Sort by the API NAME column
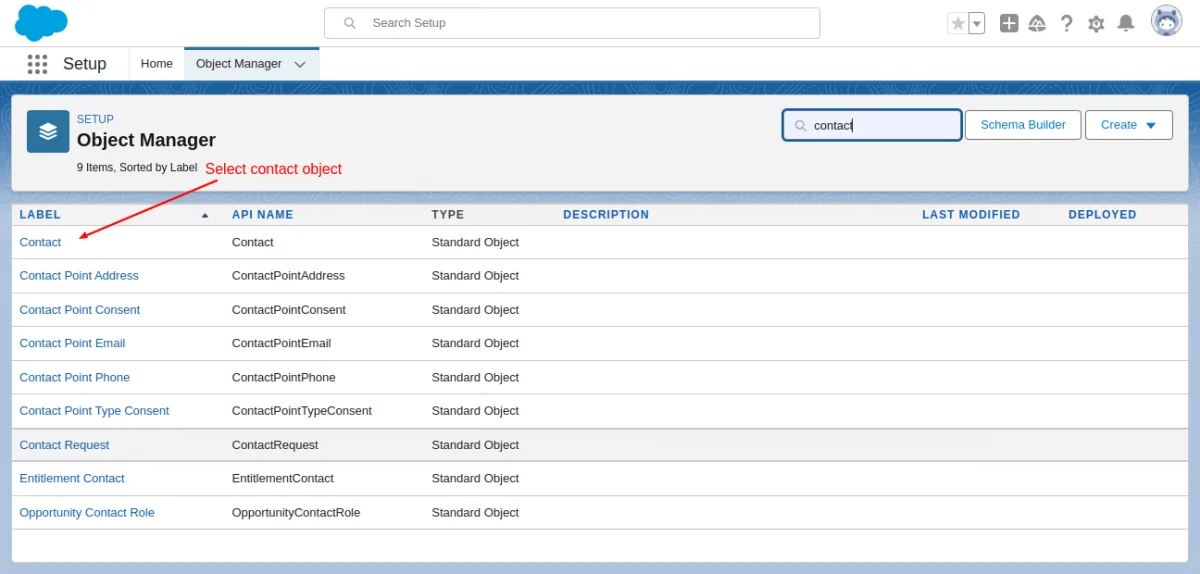Screen dimensions: 1200x574 coord(263,214)
